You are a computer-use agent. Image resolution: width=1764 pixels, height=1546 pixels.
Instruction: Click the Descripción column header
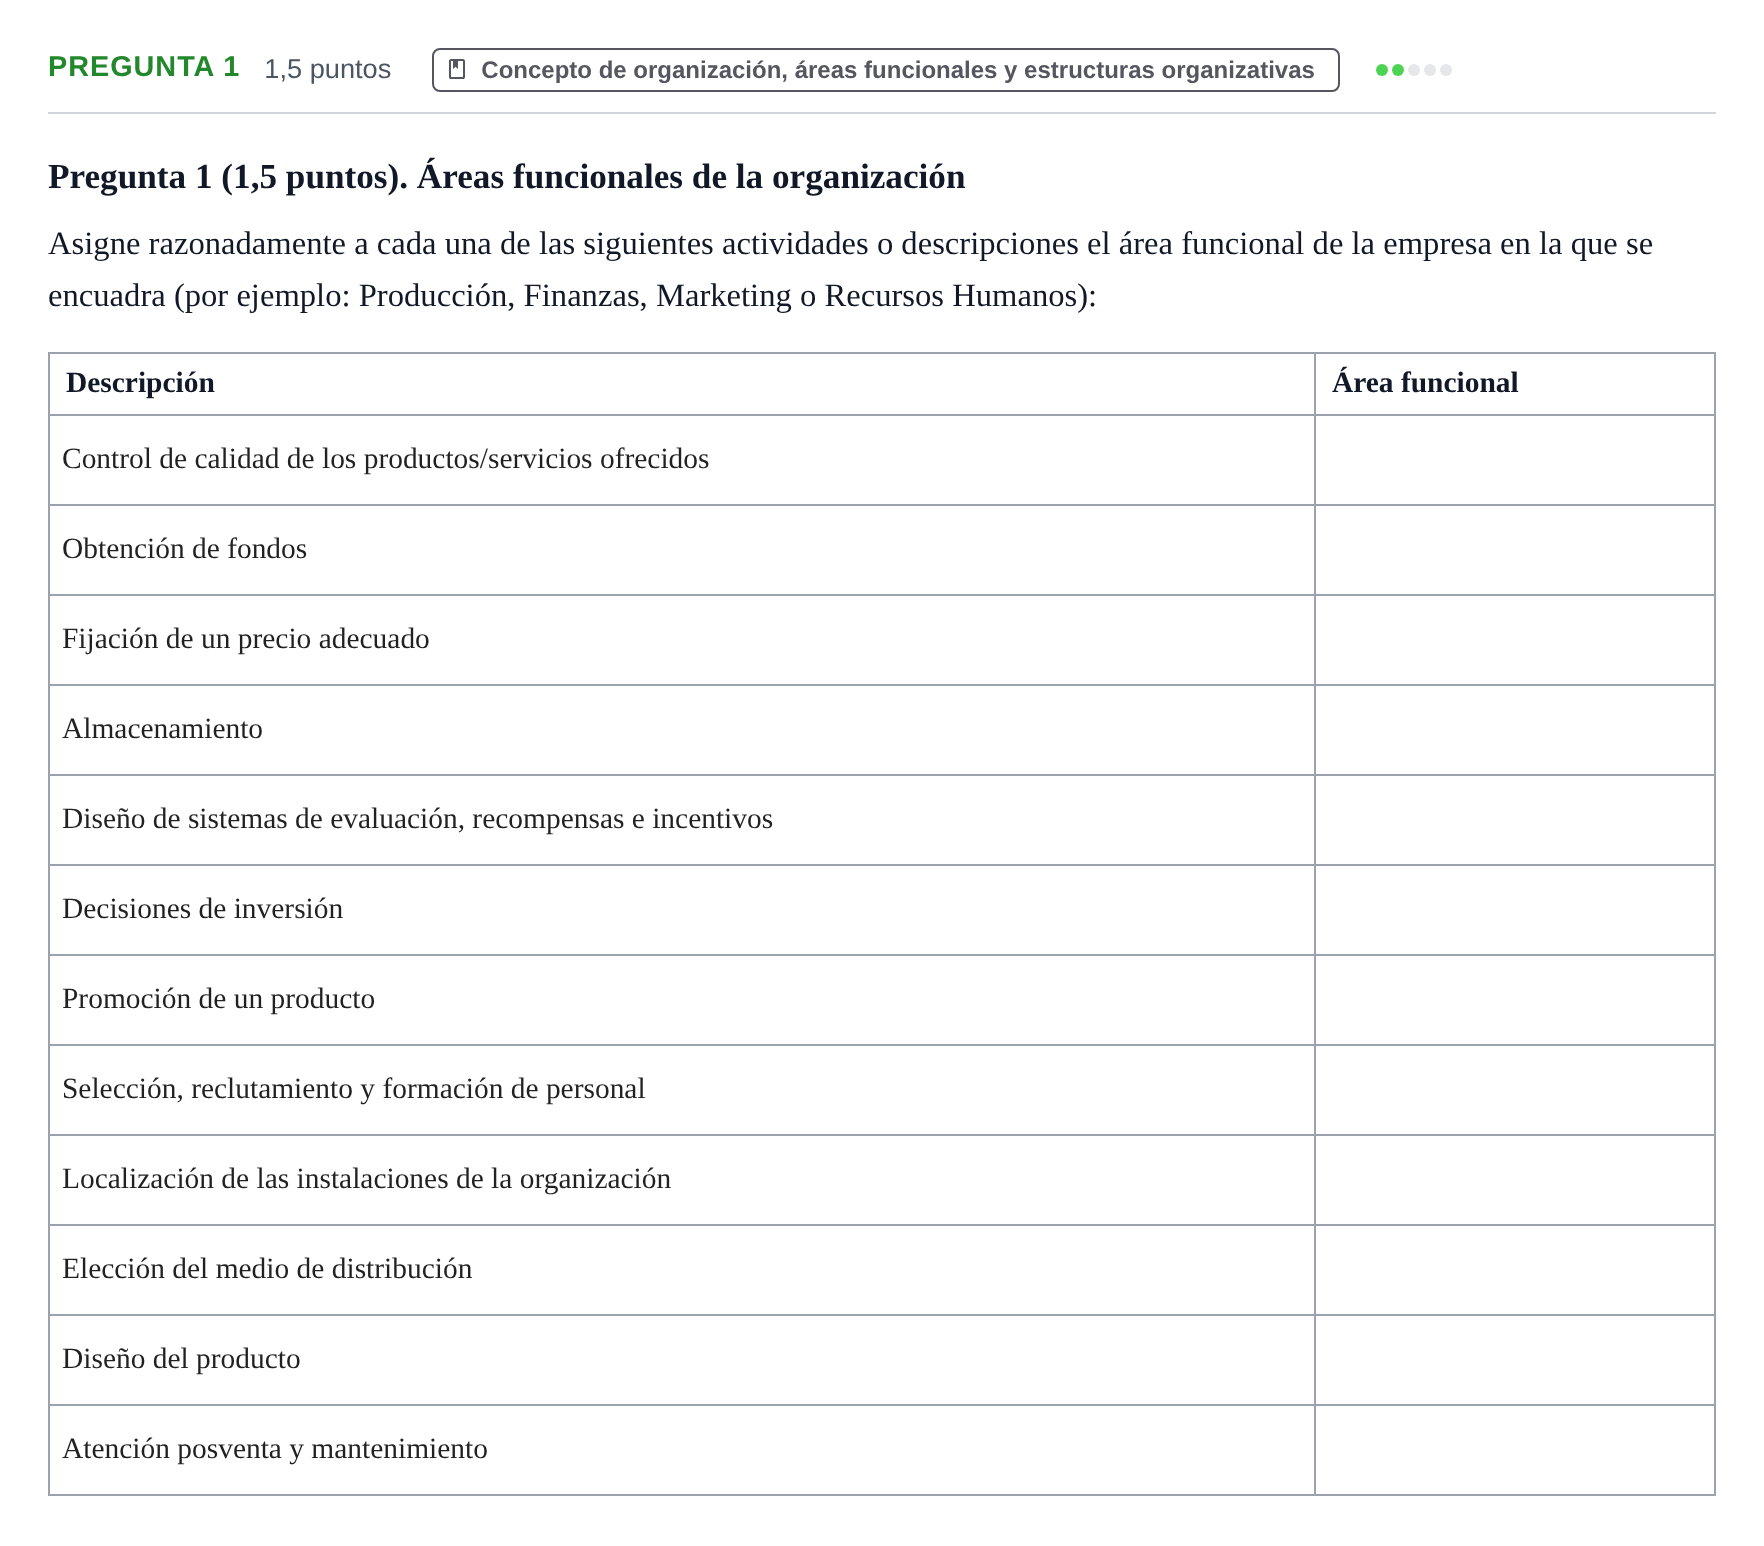[x=140, y=383]
